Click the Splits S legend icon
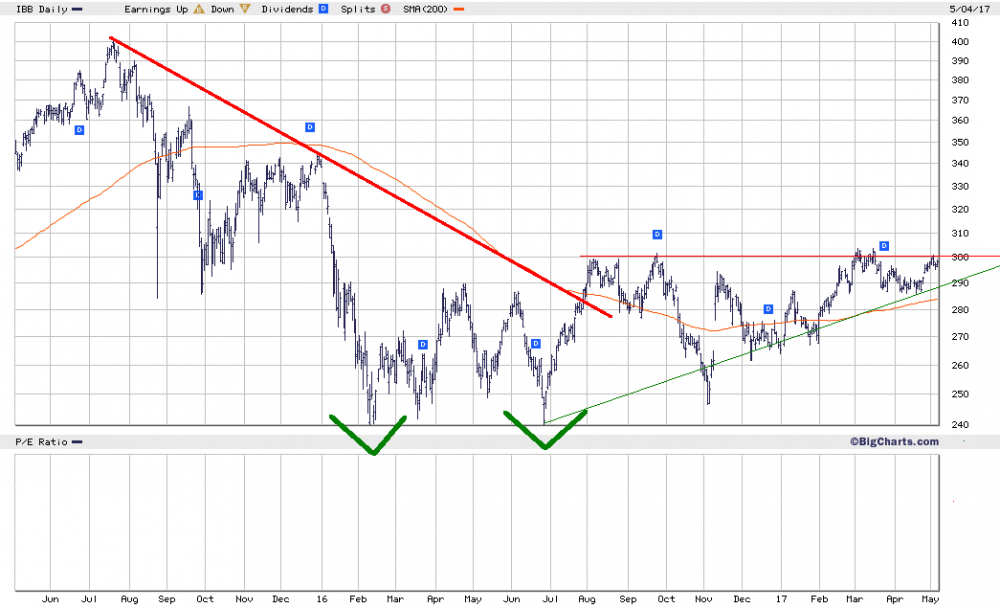The image size is (1000, 608). (385, 9)
